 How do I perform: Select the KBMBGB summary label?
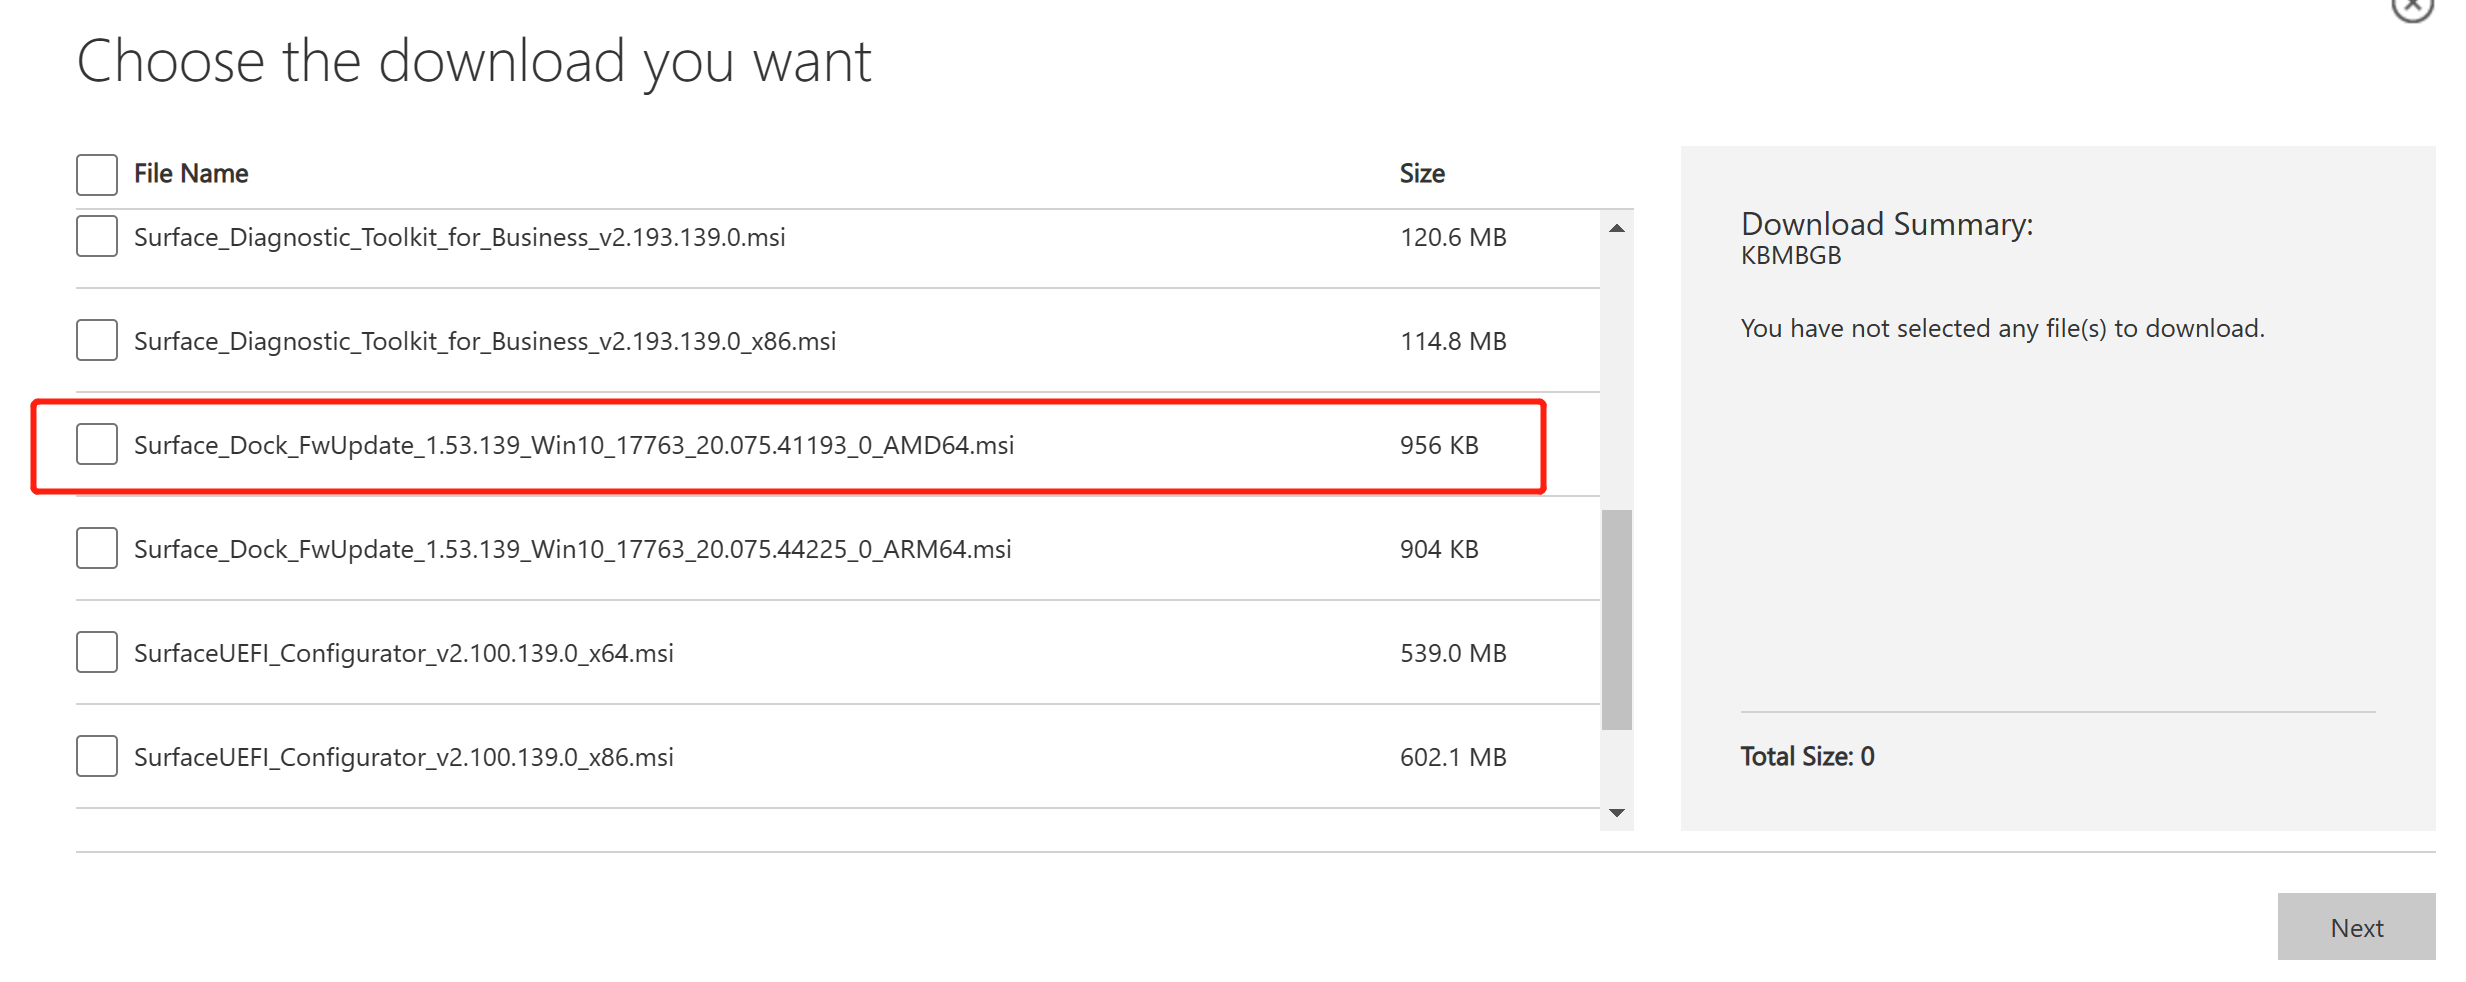pos(1791,255)
